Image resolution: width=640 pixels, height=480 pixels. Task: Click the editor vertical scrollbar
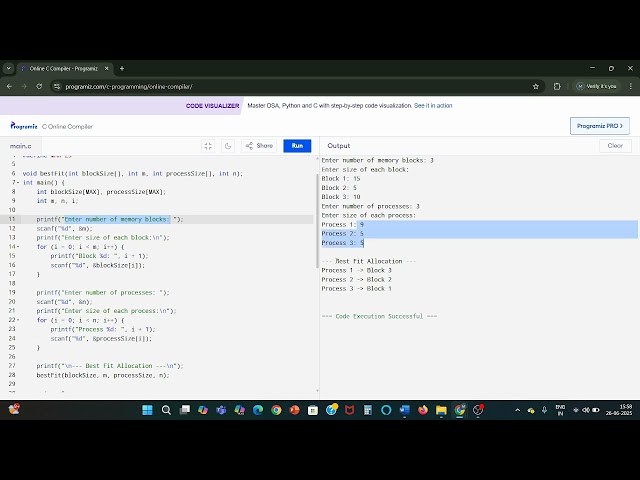pos(317,220)
